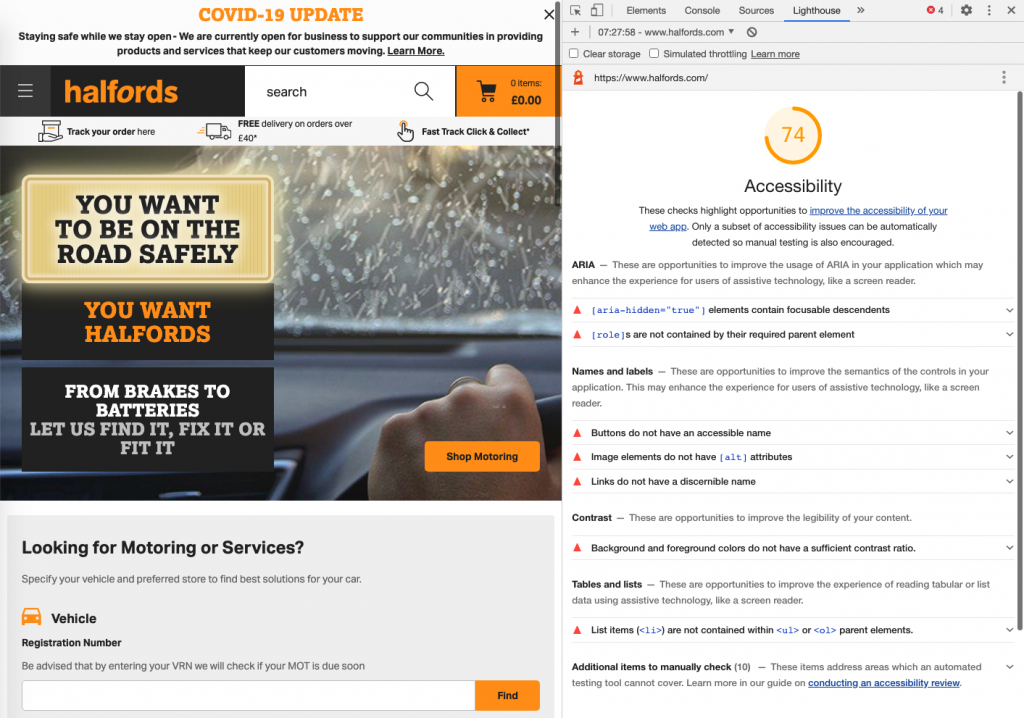The image size is (1024, 718).
Task: Click Fast Track Click & Collect link
Action: [475, 131]
